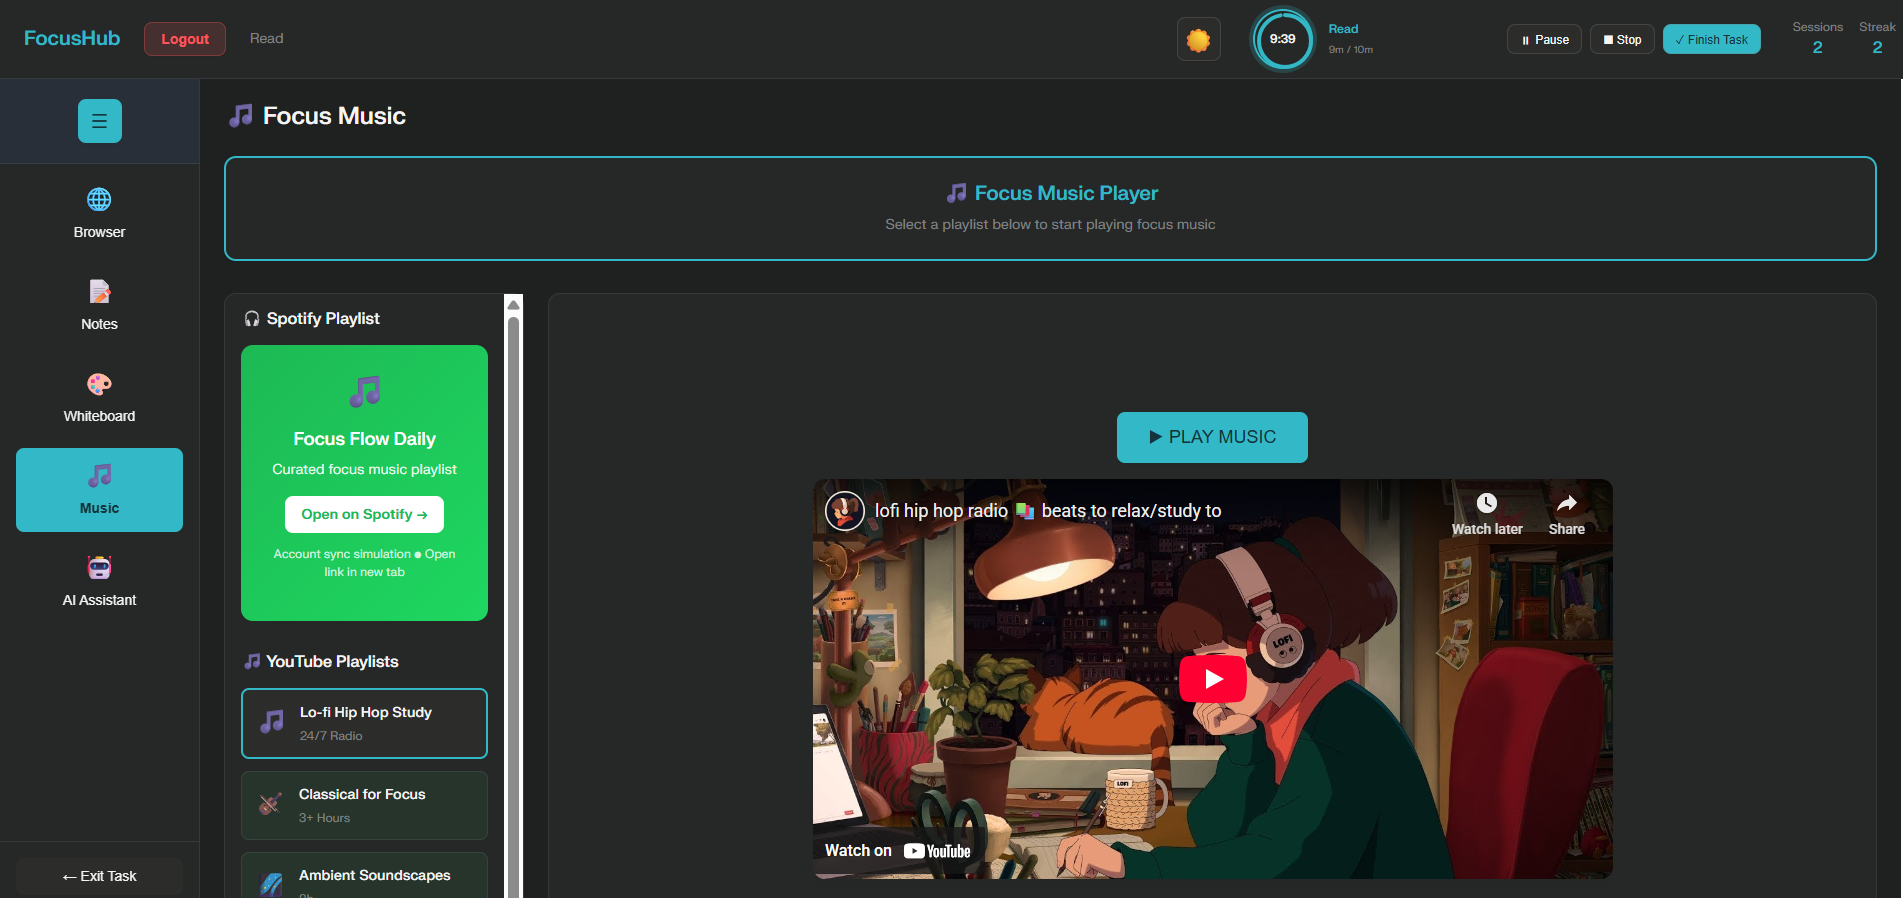
Task: Open Focus Flow Daily on Spotify
Action: point(364,514)
